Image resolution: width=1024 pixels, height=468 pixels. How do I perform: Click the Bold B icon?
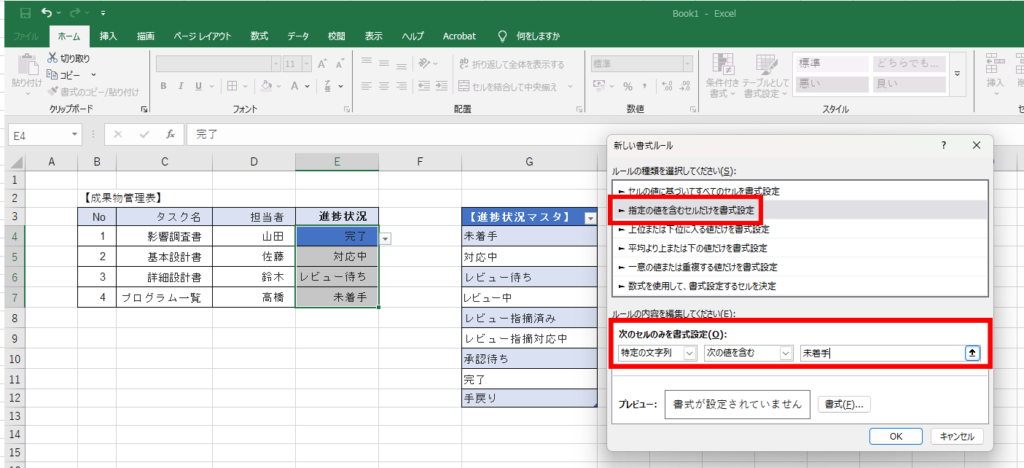click(165, 86)
